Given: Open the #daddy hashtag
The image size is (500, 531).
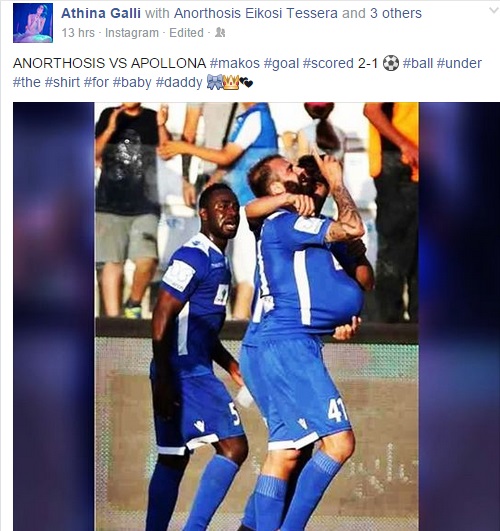Looking at the screenshot, I should click(x=179, y=82).
